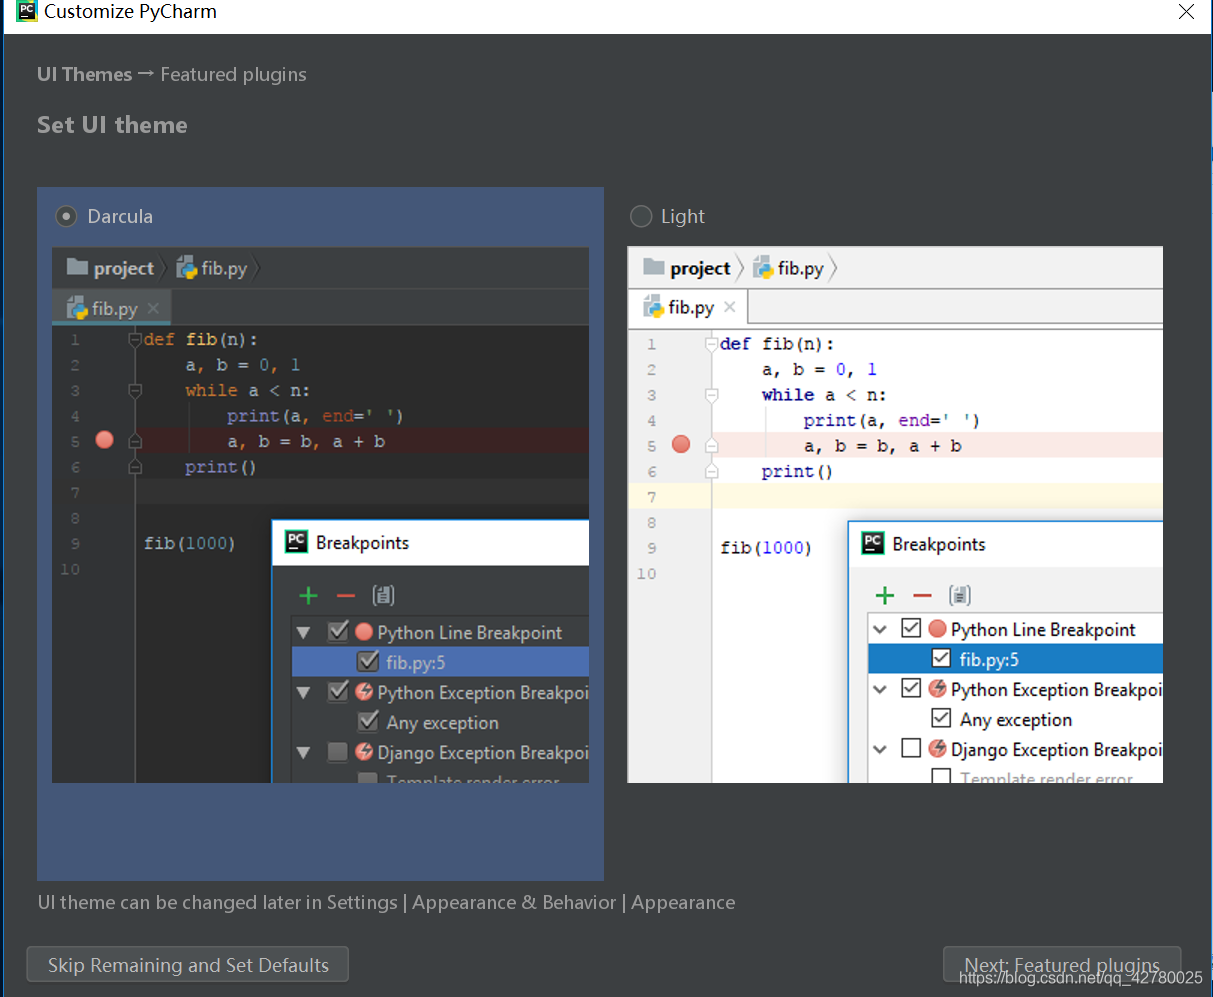
Task: Close fib.py tab in Light preview
Action: [730, 307]
